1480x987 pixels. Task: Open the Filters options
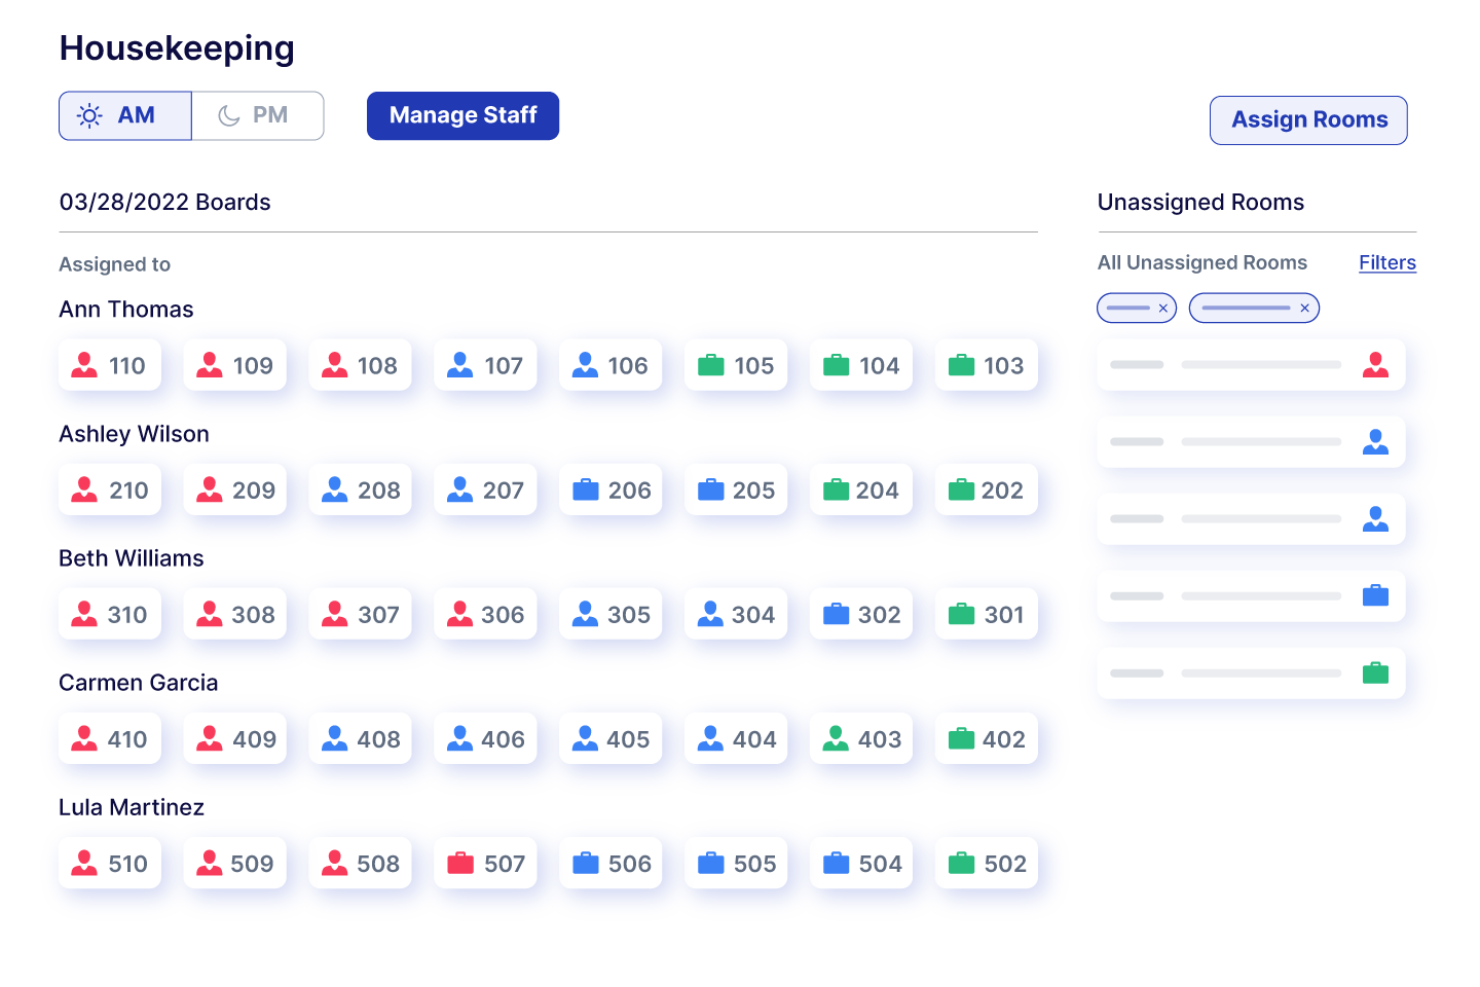click(x=1387, y=262)
